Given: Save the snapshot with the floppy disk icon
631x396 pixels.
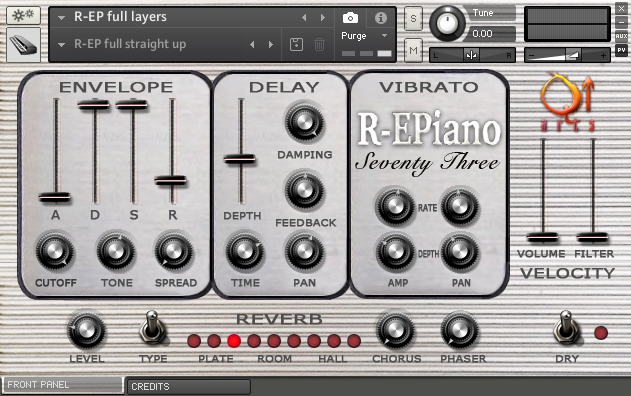Looking at the screenshot, I should (x=297, y=44).
